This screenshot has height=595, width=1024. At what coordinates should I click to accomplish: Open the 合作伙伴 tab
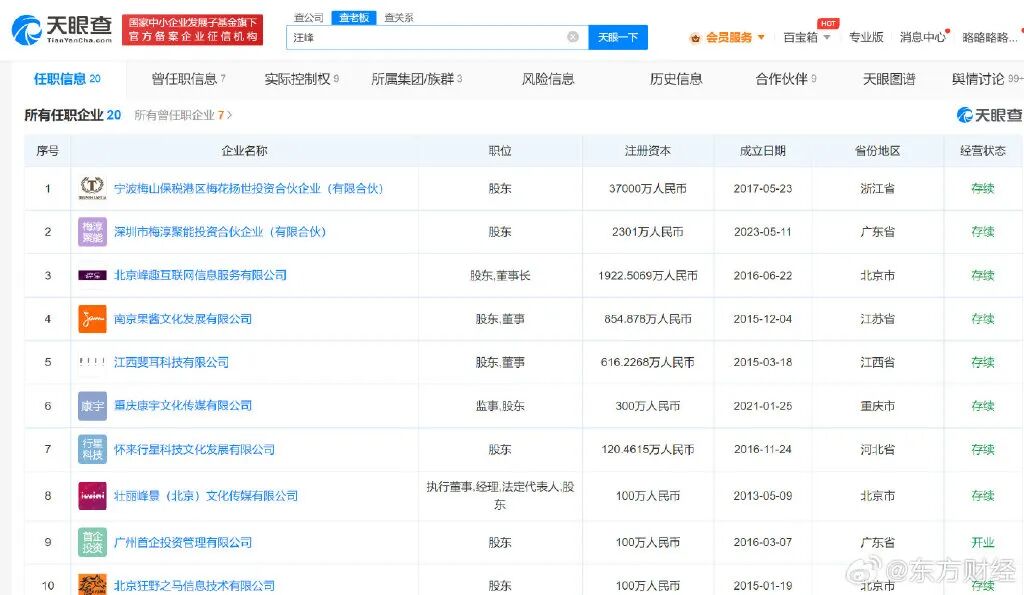pos(786,79)
